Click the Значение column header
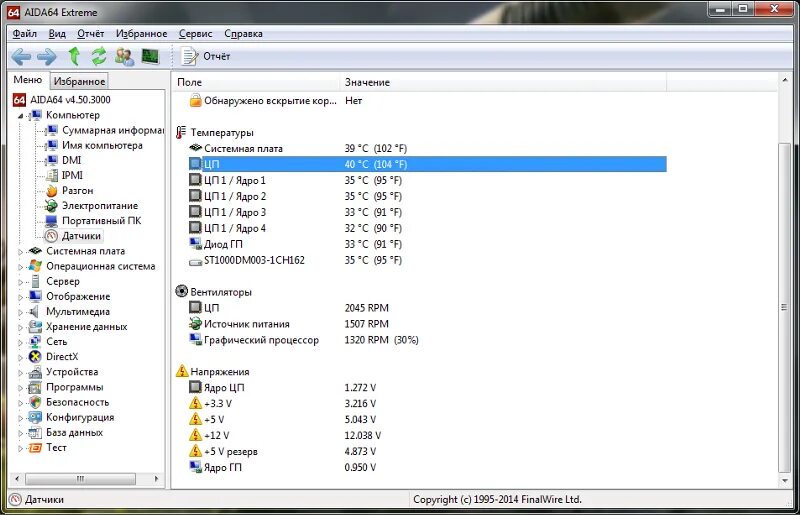The height and width of the screenshot is (515, 800). click(x=503, y=82)
